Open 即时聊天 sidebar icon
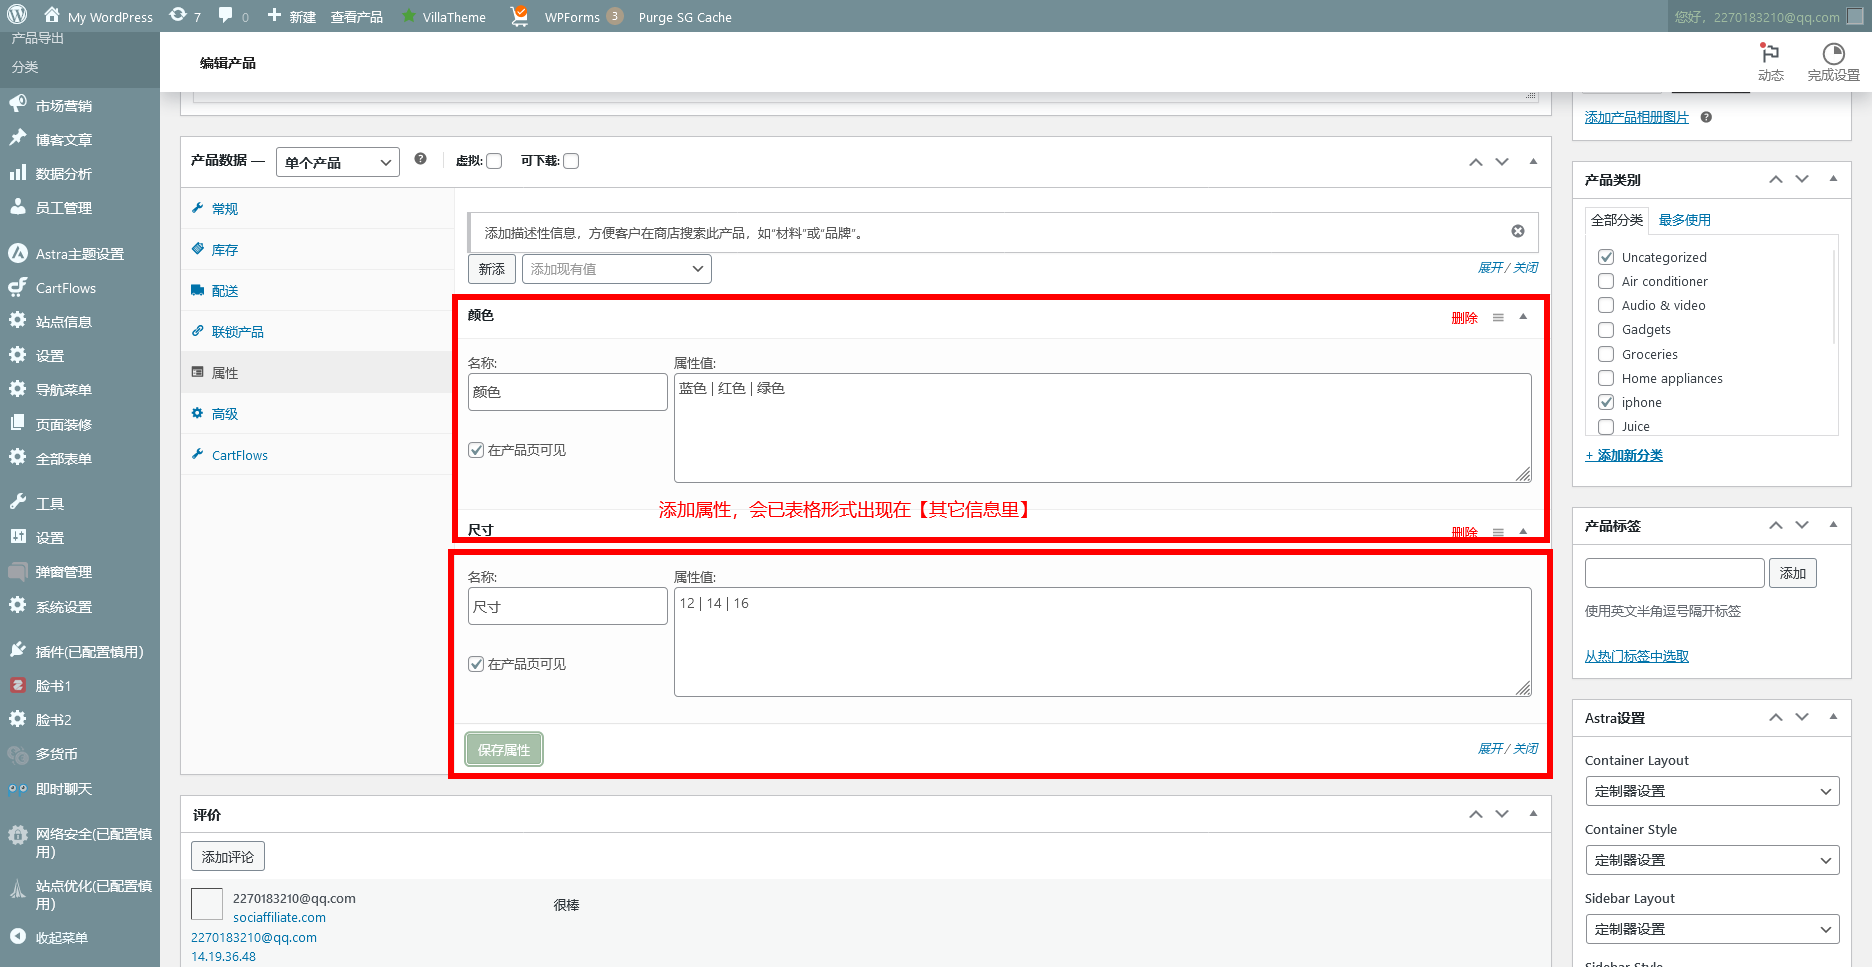 point(17,788)
